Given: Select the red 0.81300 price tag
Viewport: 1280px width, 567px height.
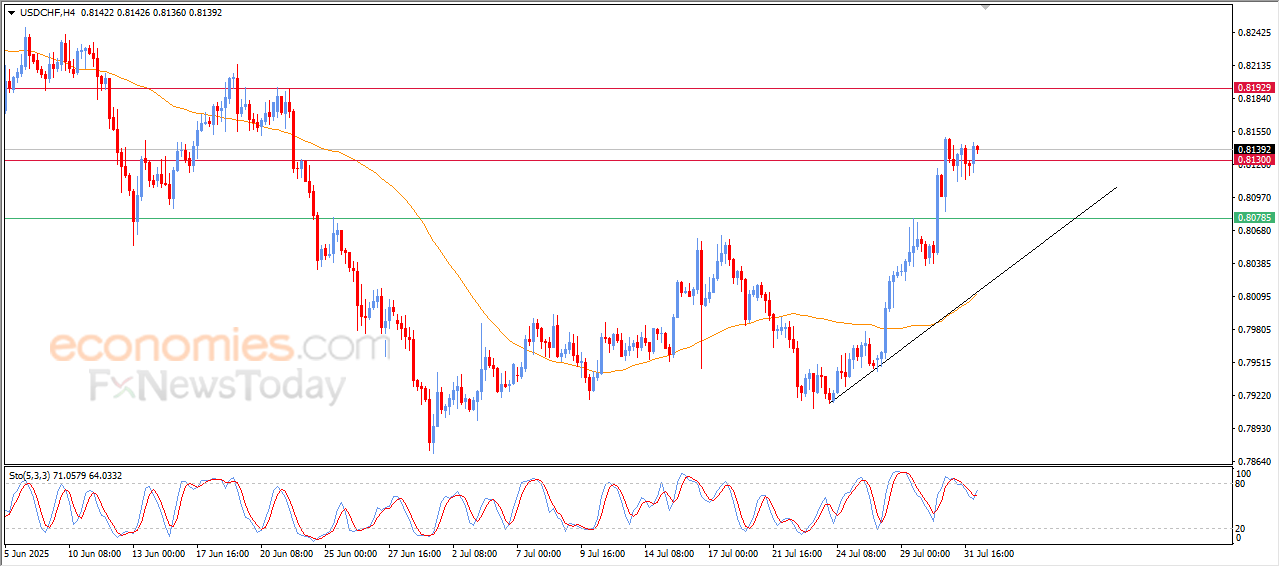Looking at the screenshot, I should [x=1254, y=160].
